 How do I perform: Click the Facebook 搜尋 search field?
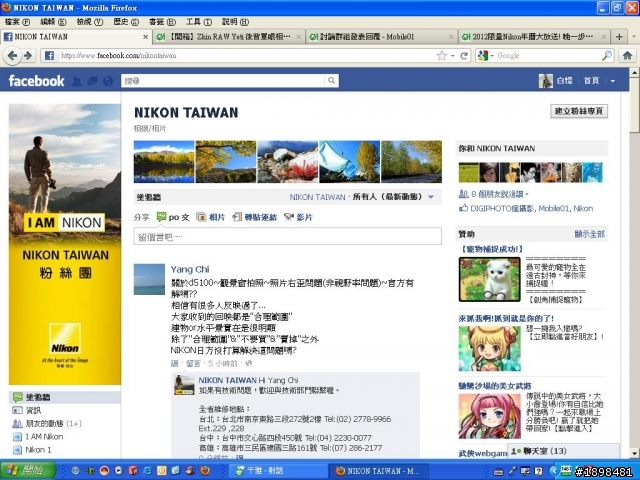[x=223, y=81]
